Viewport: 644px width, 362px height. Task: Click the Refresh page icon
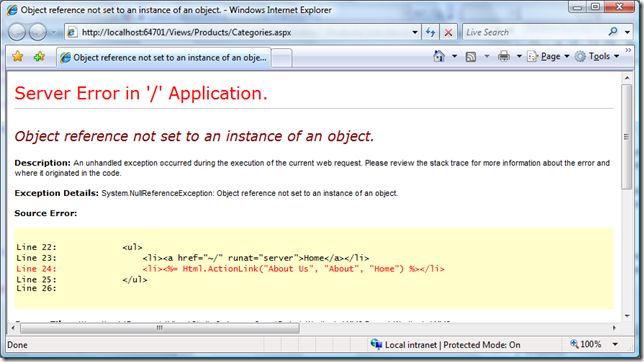click(430, 32)
